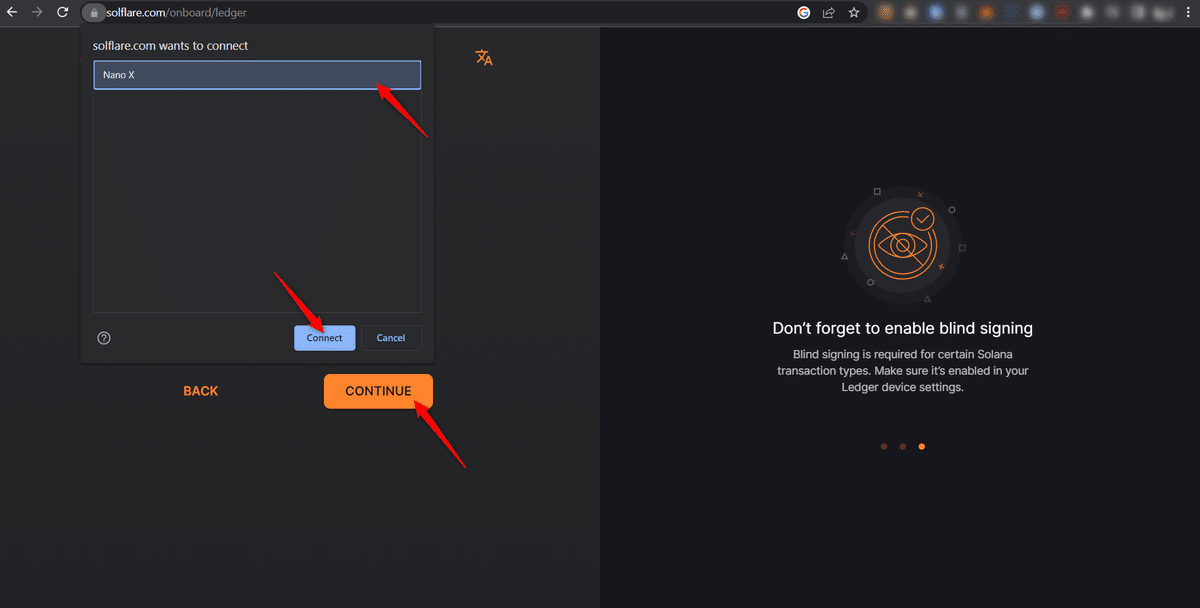Select the second carousel dot

903,447
